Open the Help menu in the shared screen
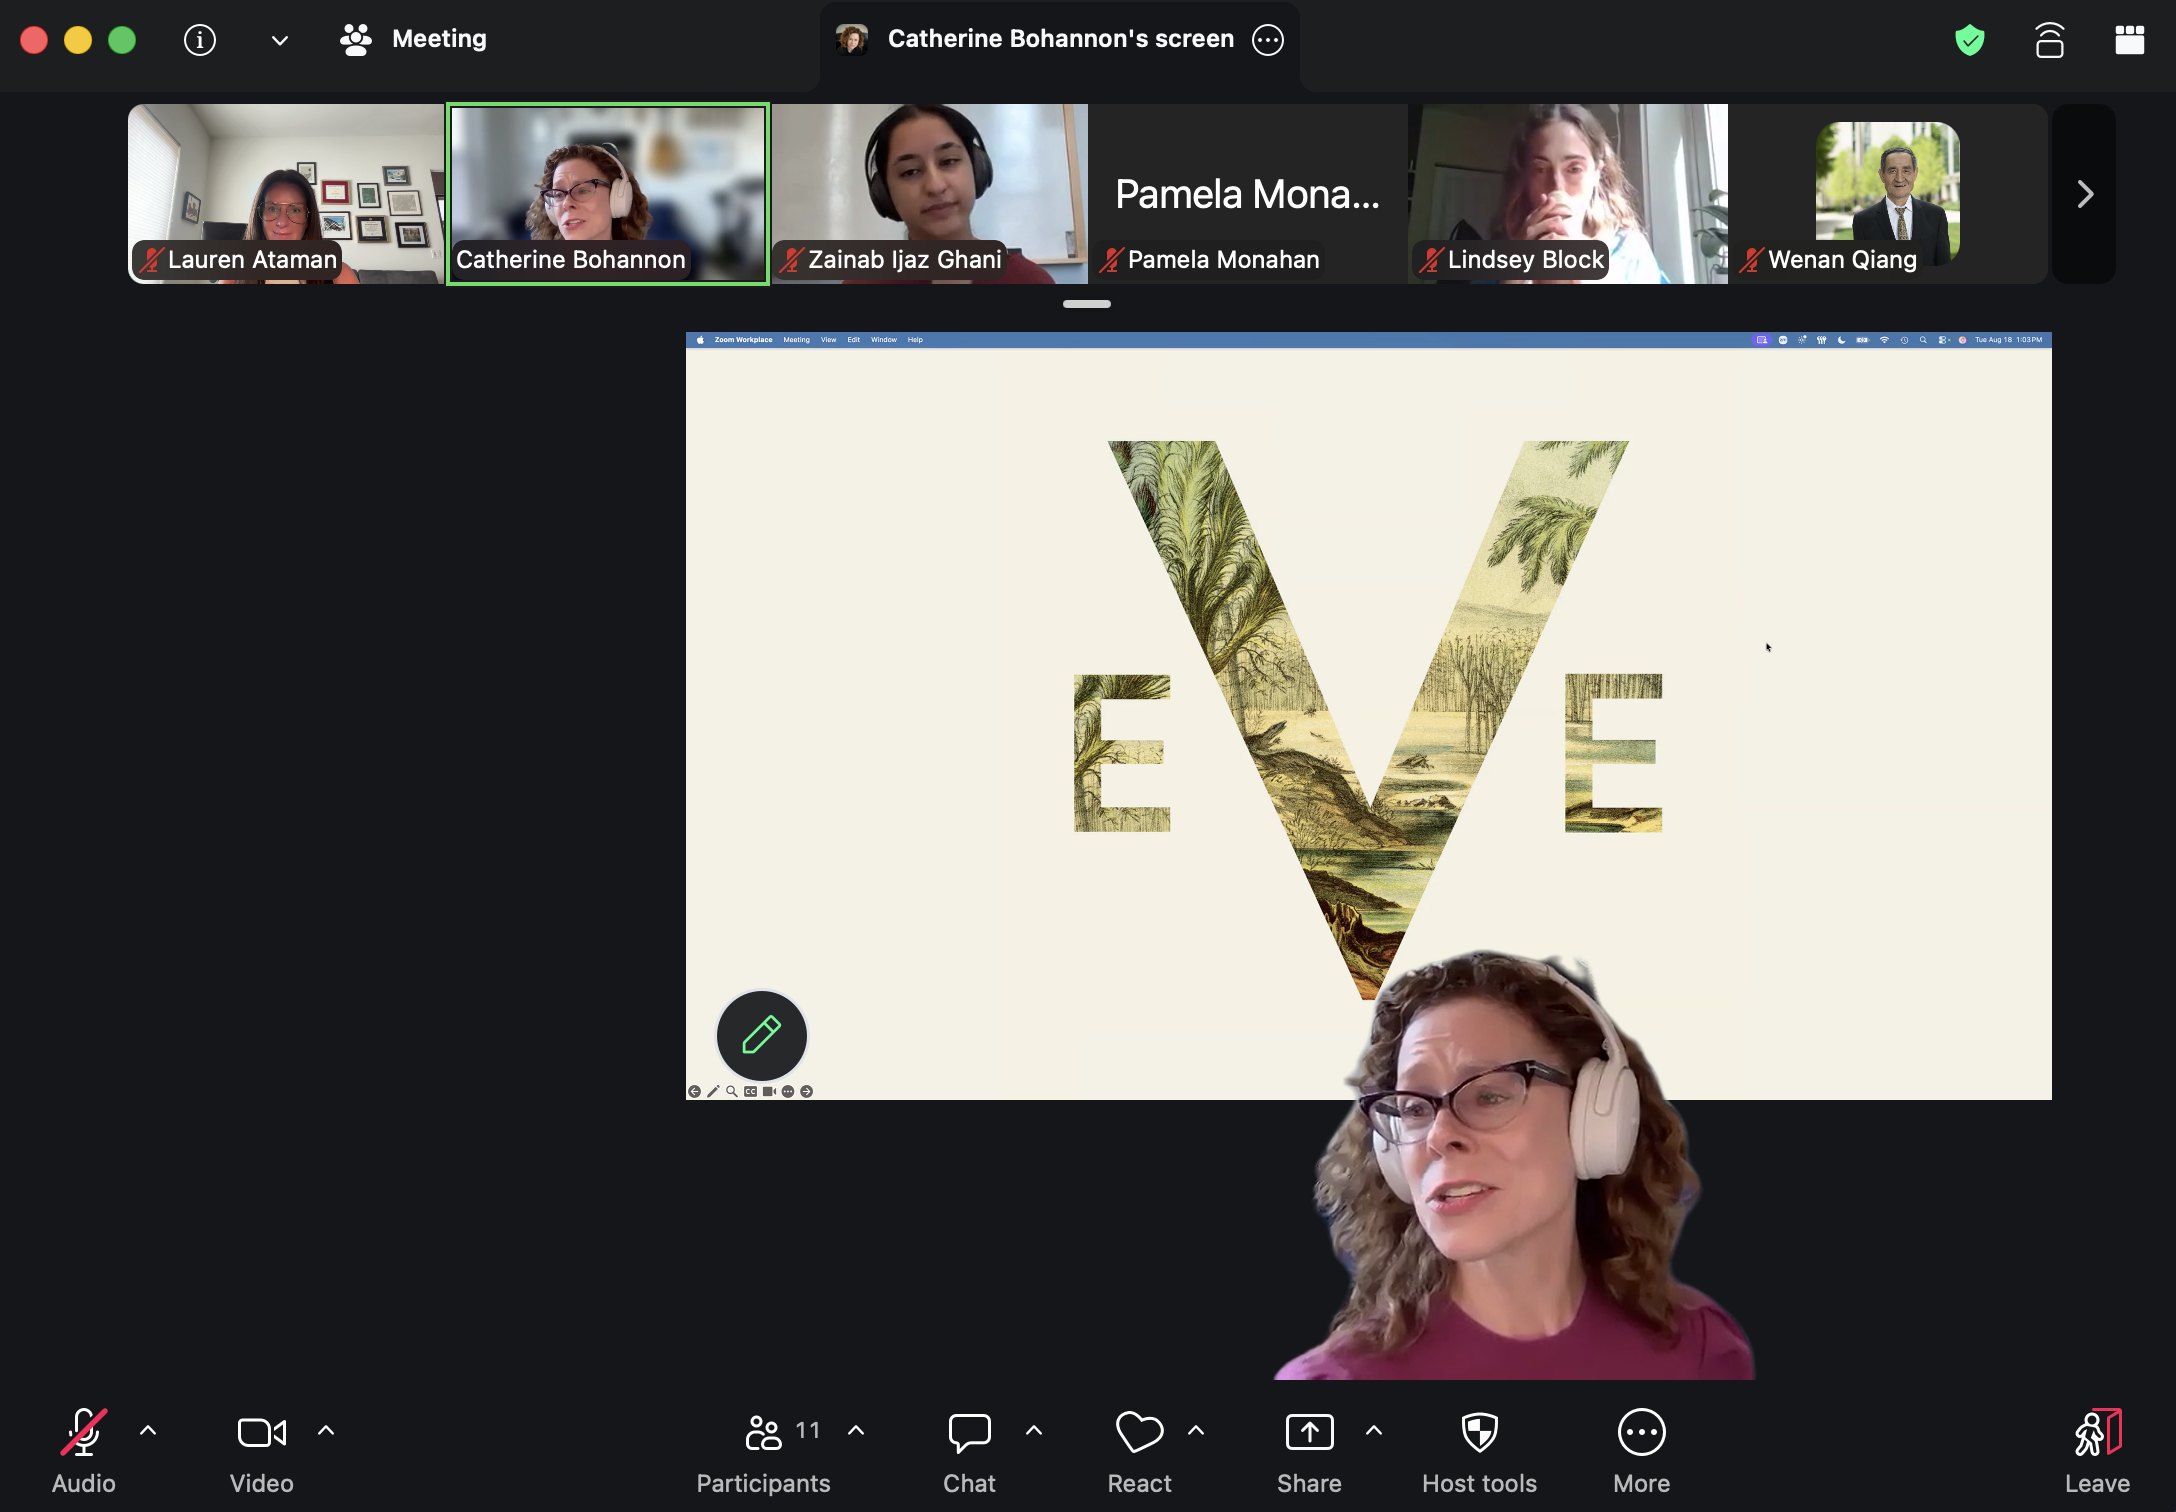Viewport: 2176px width, 1512px height. [915, 340]
